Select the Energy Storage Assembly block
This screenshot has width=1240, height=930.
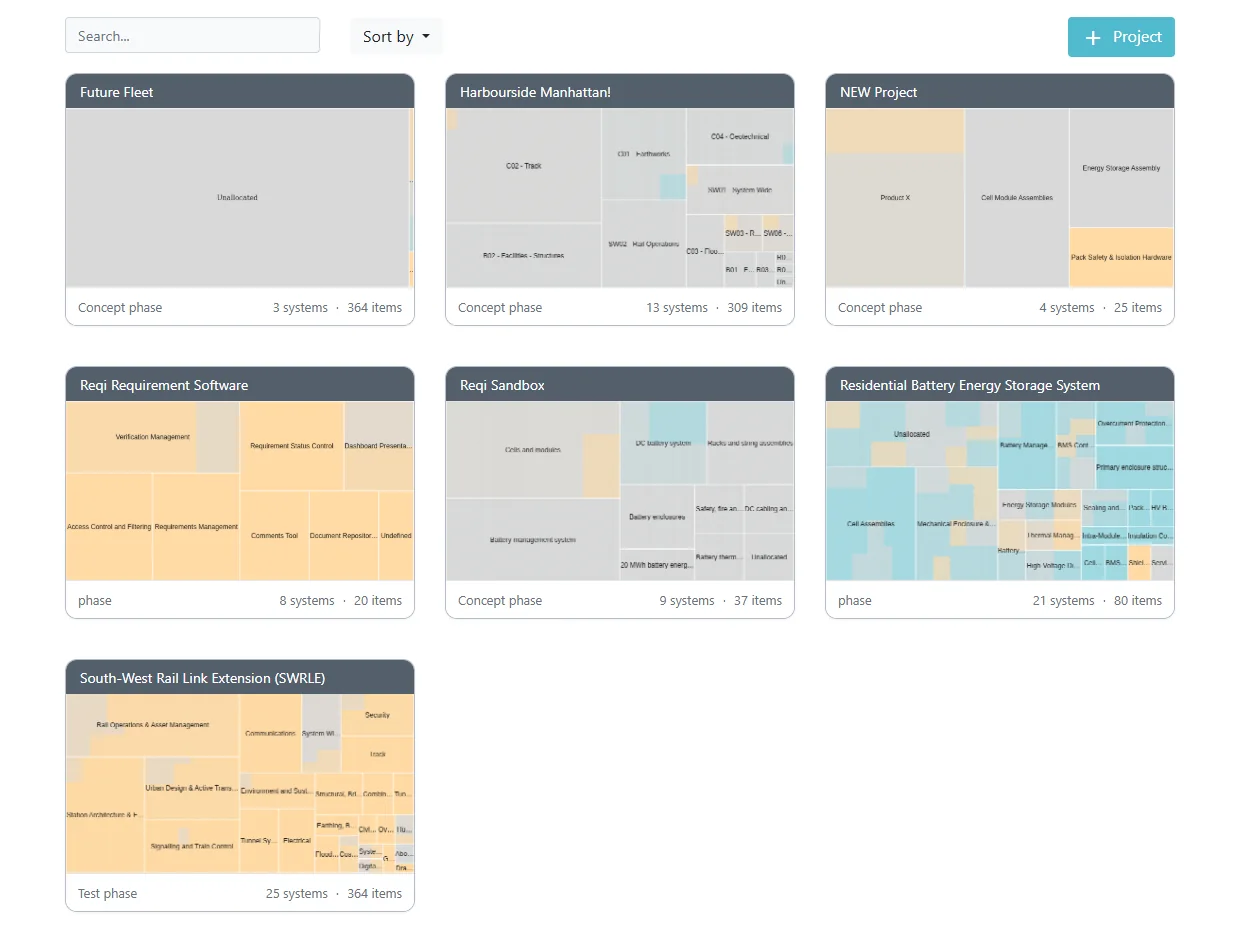1121,168
